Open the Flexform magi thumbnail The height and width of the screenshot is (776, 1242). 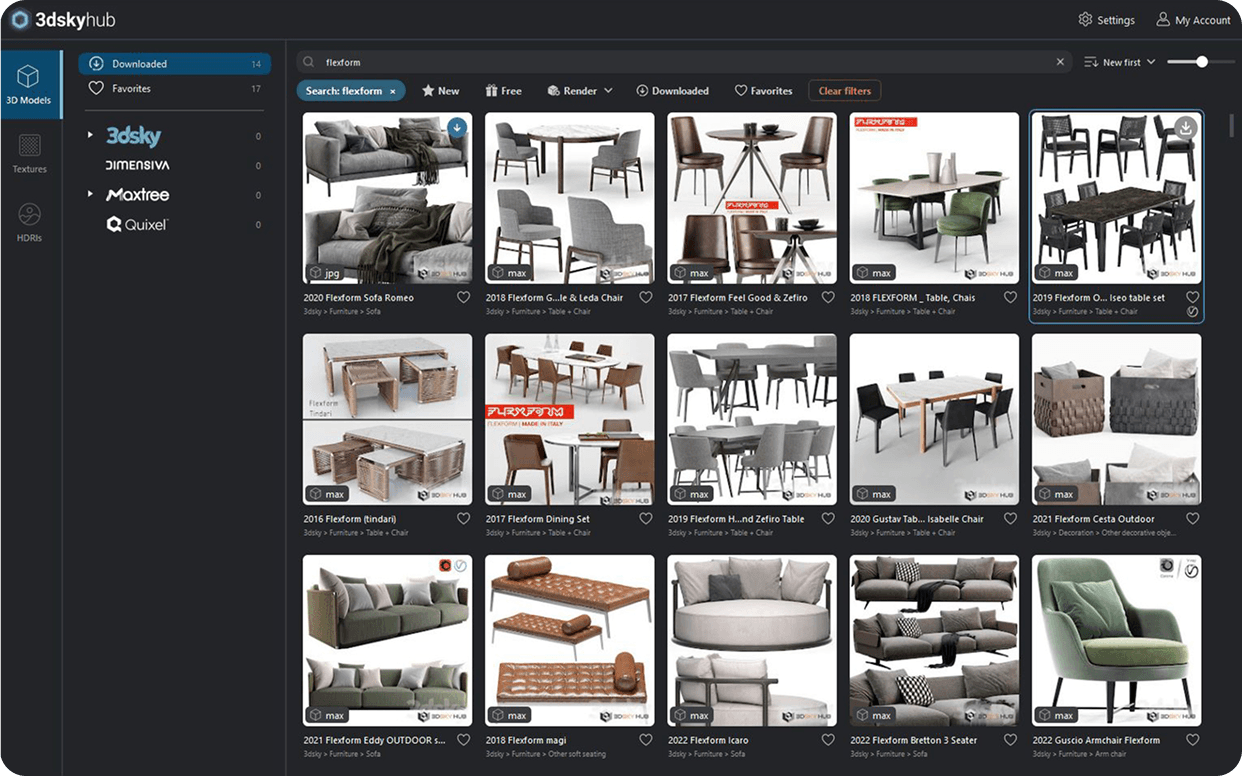pos(570,640)
